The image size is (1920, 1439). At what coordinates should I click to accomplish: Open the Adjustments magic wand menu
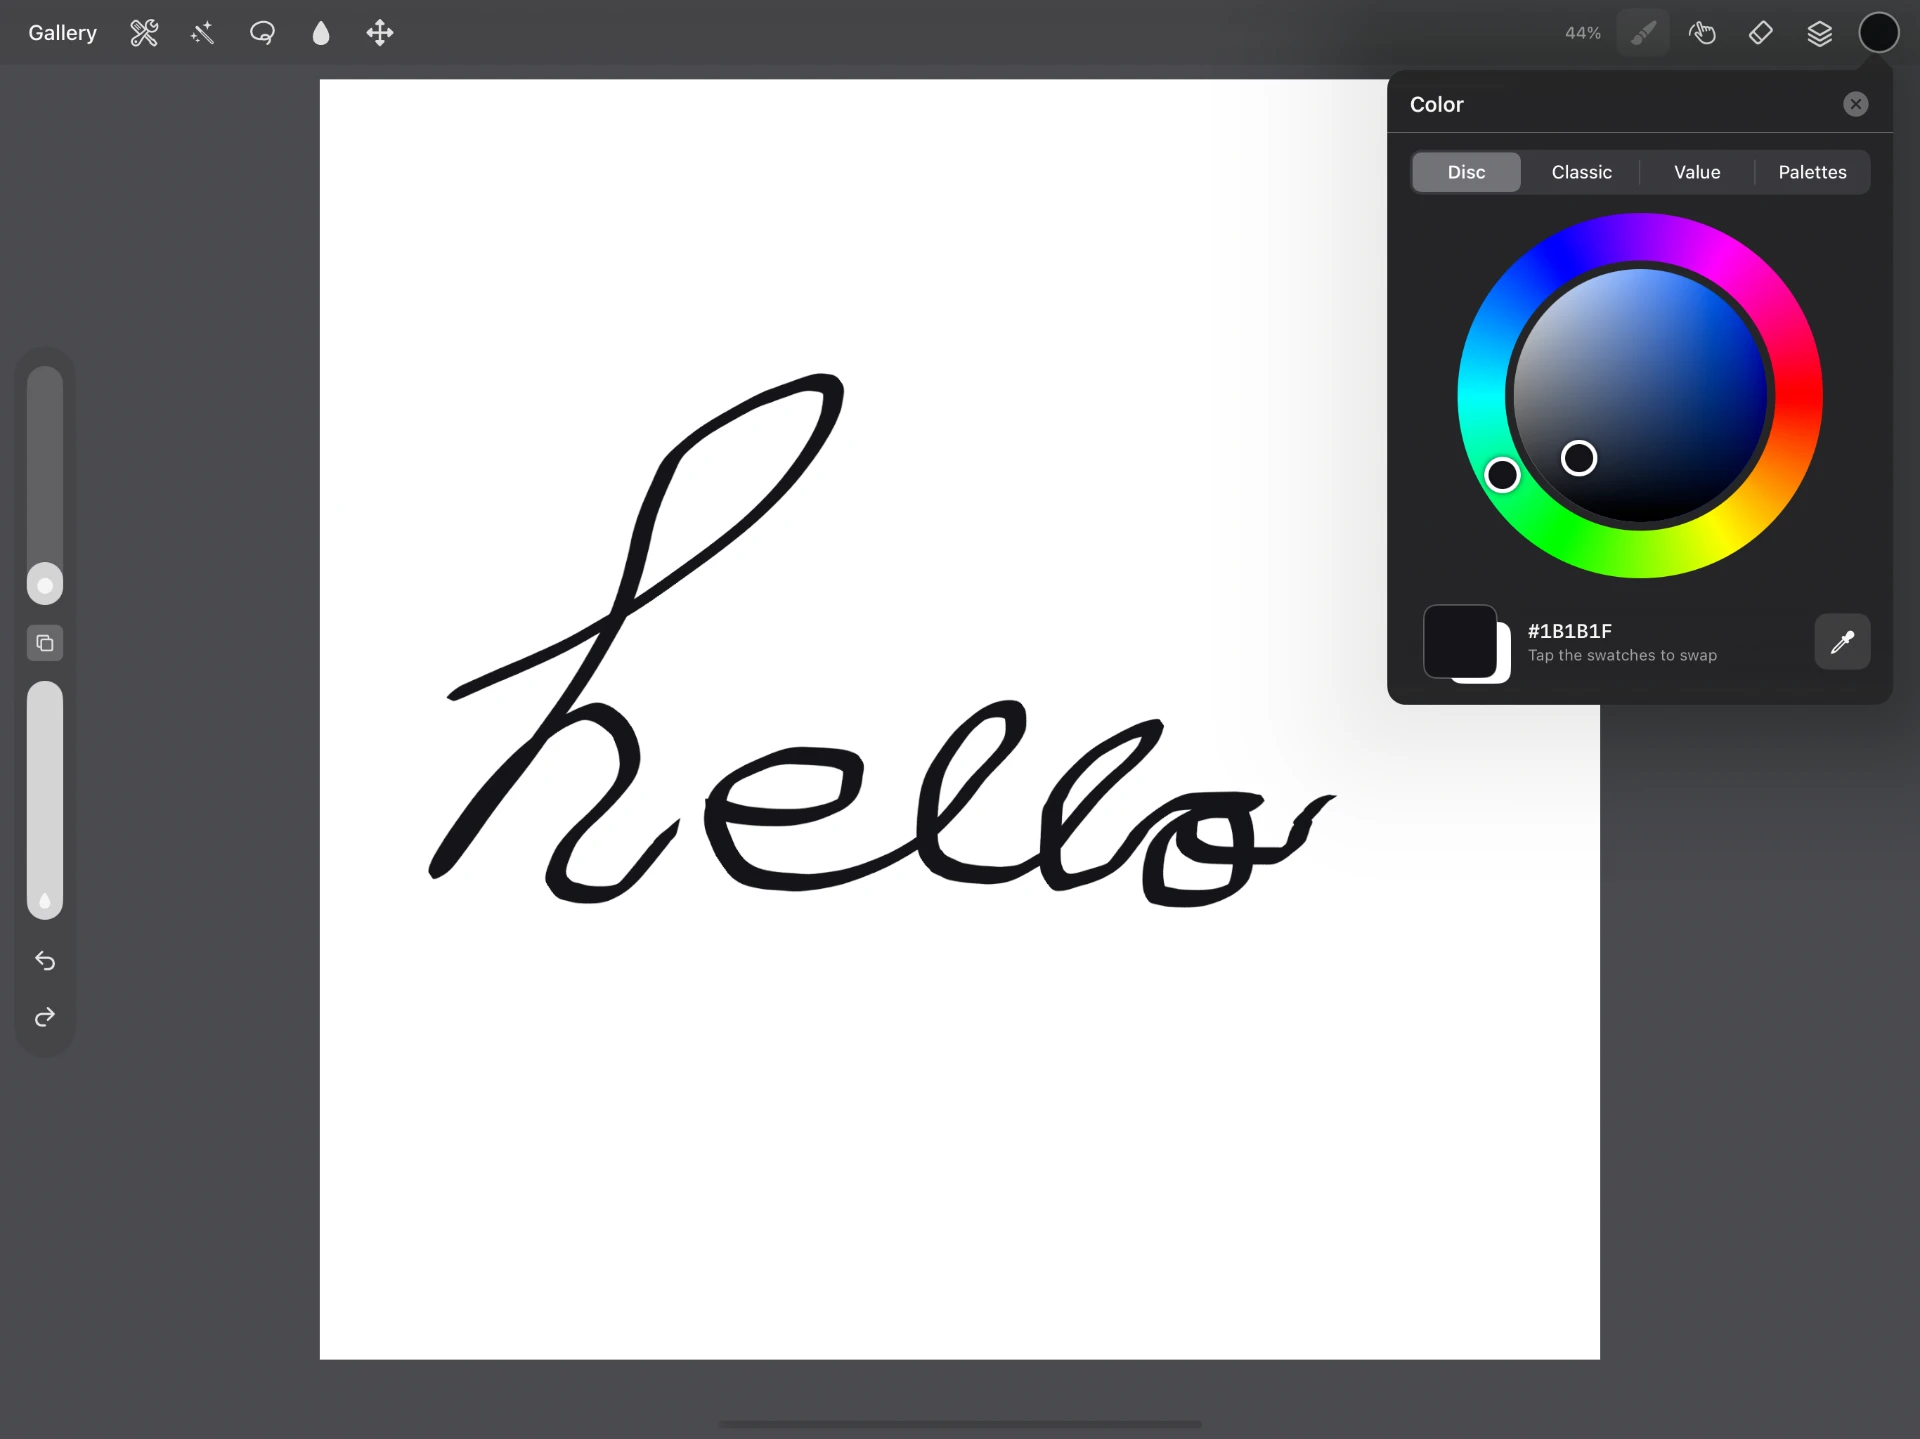pyautogui.click(x=203, y=33)
